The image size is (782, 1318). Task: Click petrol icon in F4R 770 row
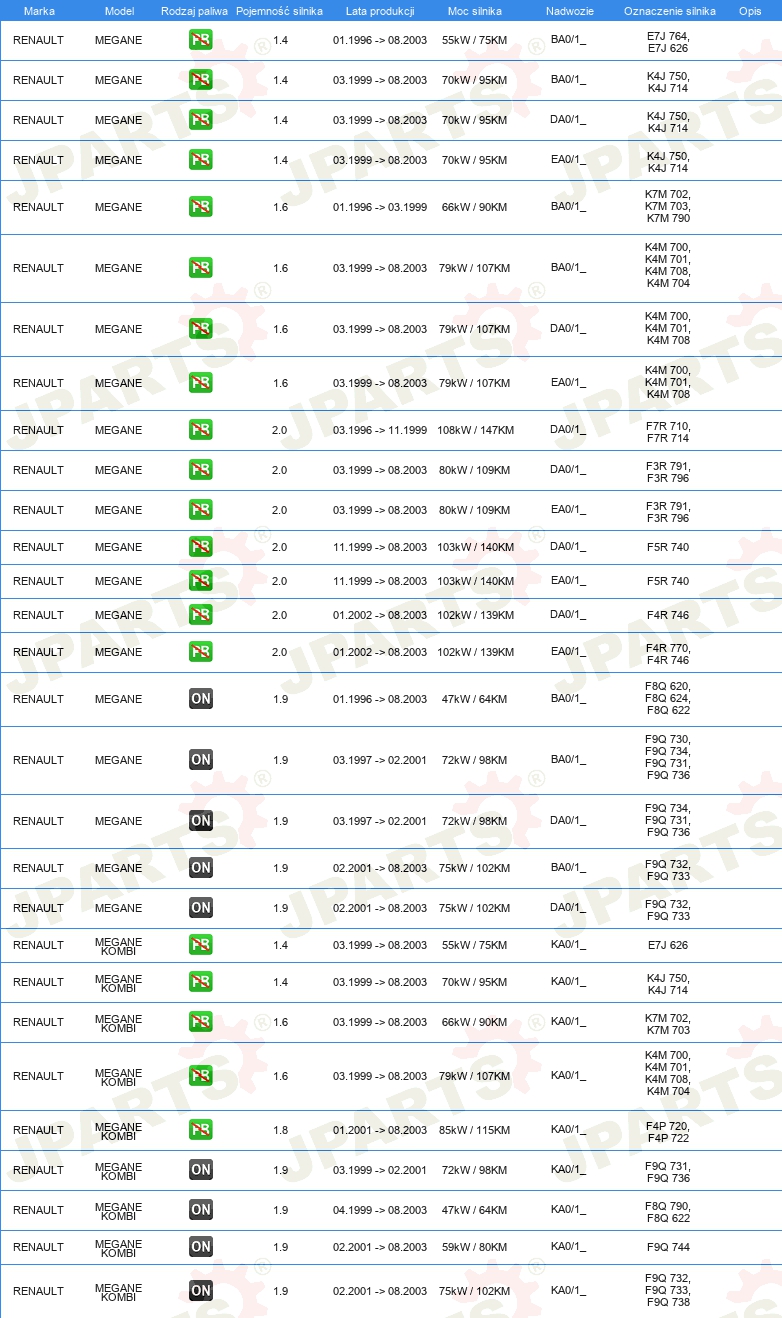click(x=201, y=652)
